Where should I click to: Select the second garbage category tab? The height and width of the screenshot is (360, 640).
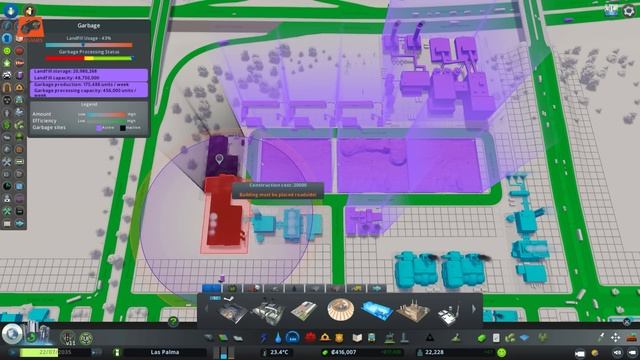[x=232, y=288]
